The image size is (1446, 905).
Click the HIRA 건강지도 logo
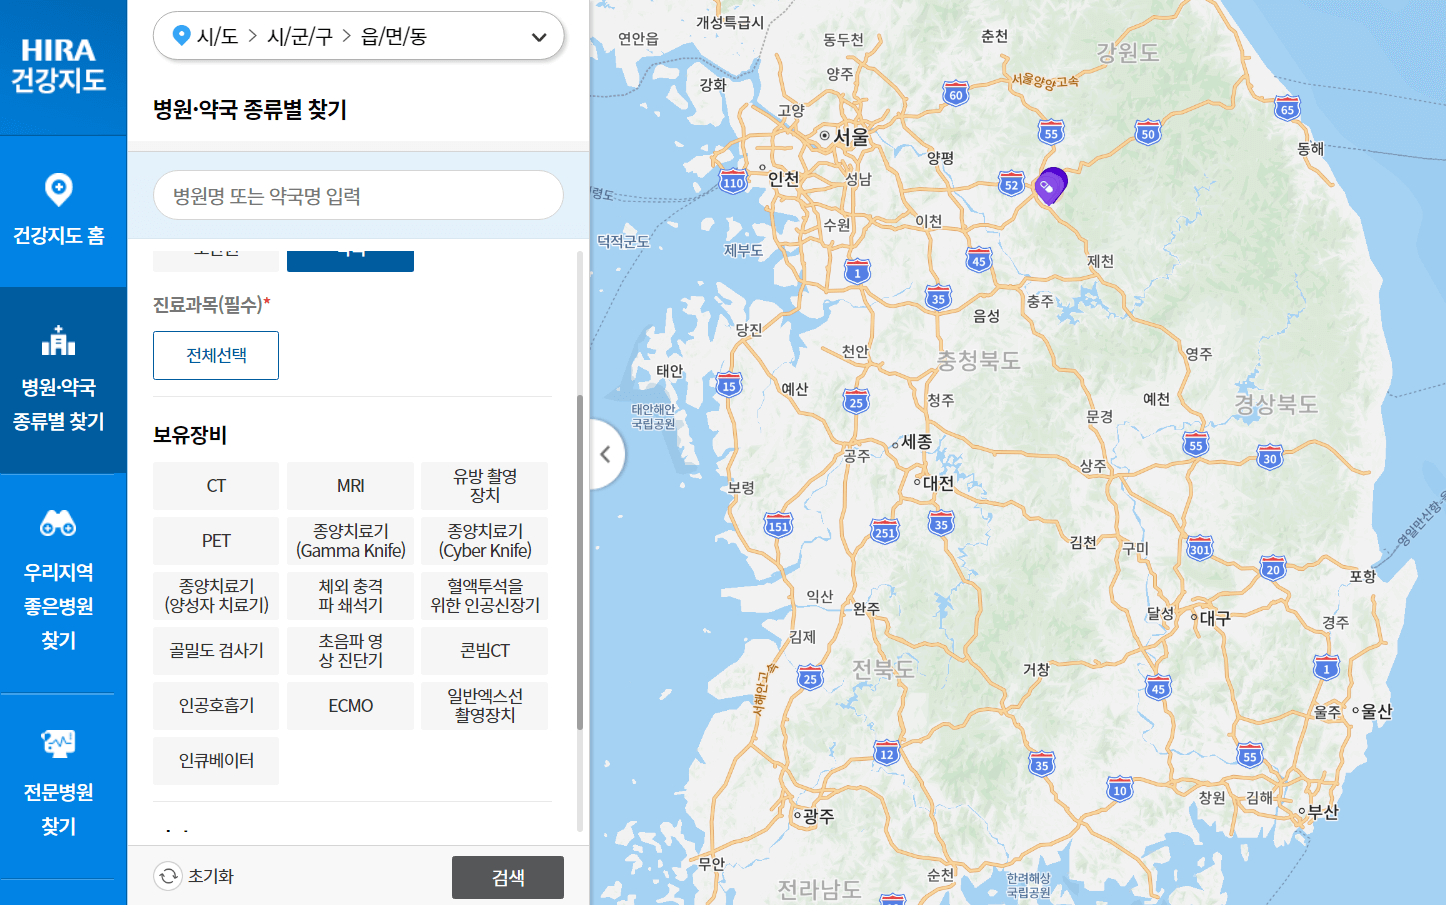click(x=60, y=62)
